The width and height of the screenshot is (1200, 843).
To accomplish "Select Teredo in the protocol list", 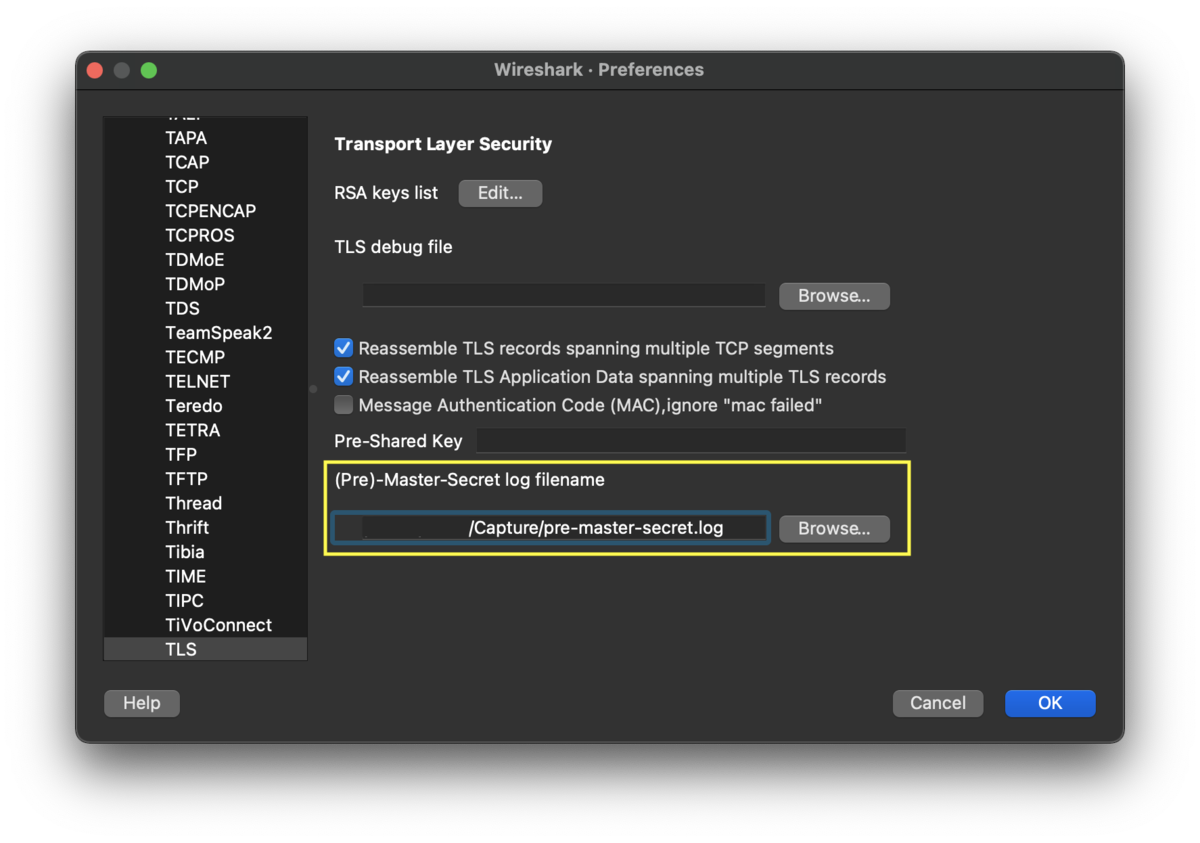I will [205, 406].
